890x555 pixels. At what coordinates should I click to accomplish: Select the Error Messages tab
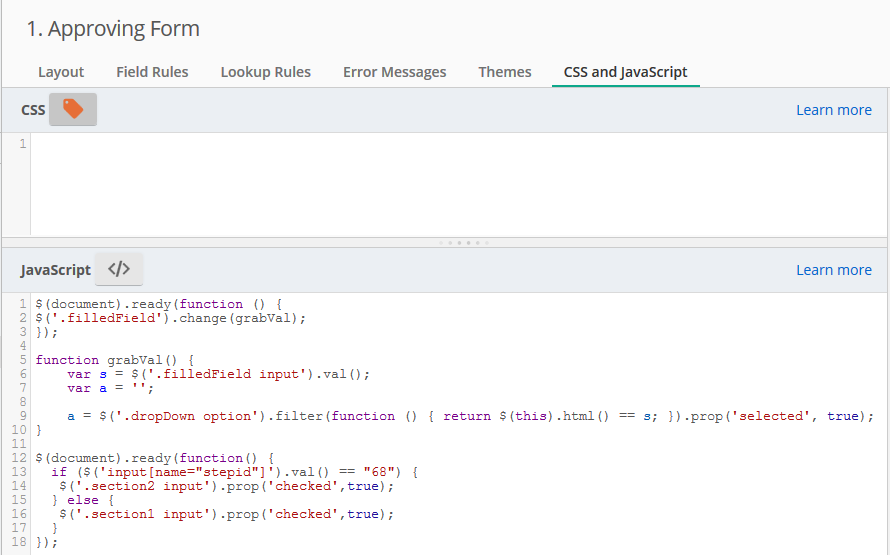tap(394, 72)
